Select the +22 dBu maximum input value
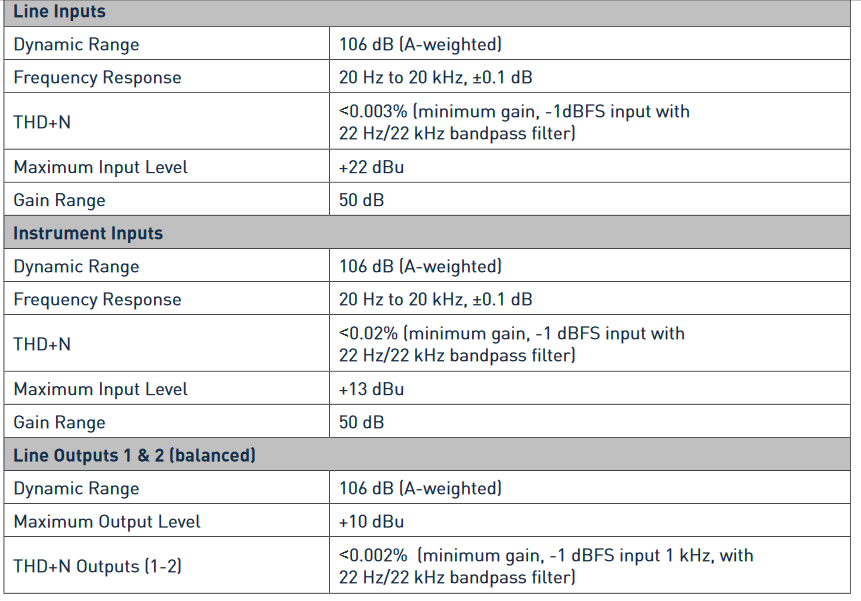Screen dimensions: 861x601 (x=371, y=167)
